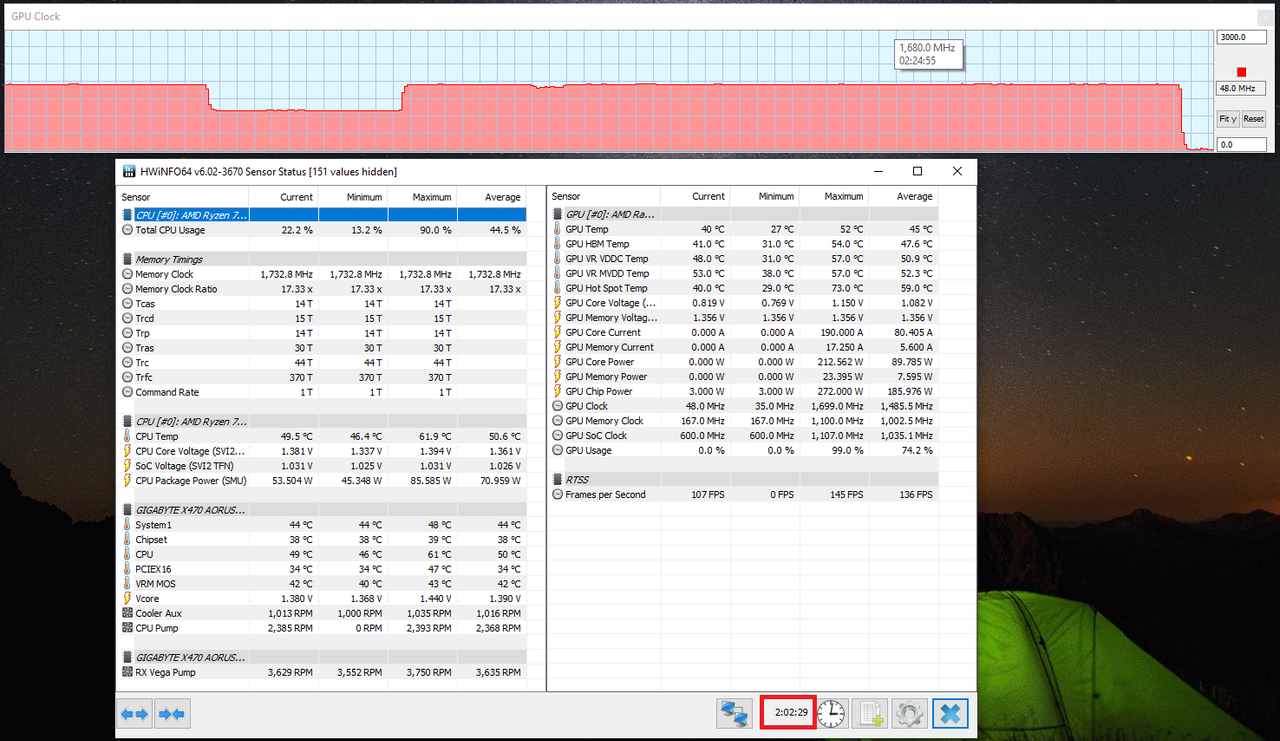Maximize the HWiNFO64 Sensor Status window
The width and height of the screenshot is (1280, 741).
pos(917,171)
